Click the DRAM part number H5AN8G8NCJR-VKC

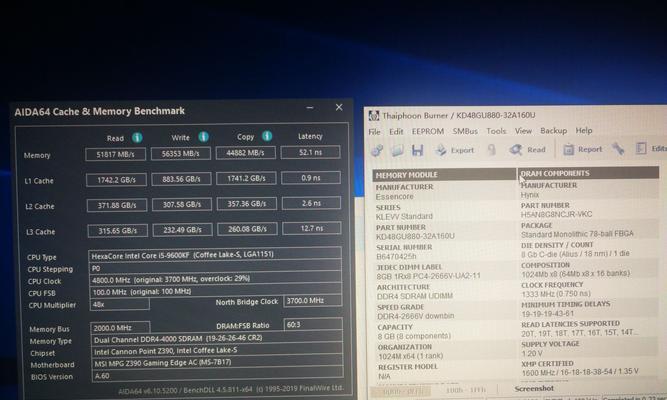[556, 214]
